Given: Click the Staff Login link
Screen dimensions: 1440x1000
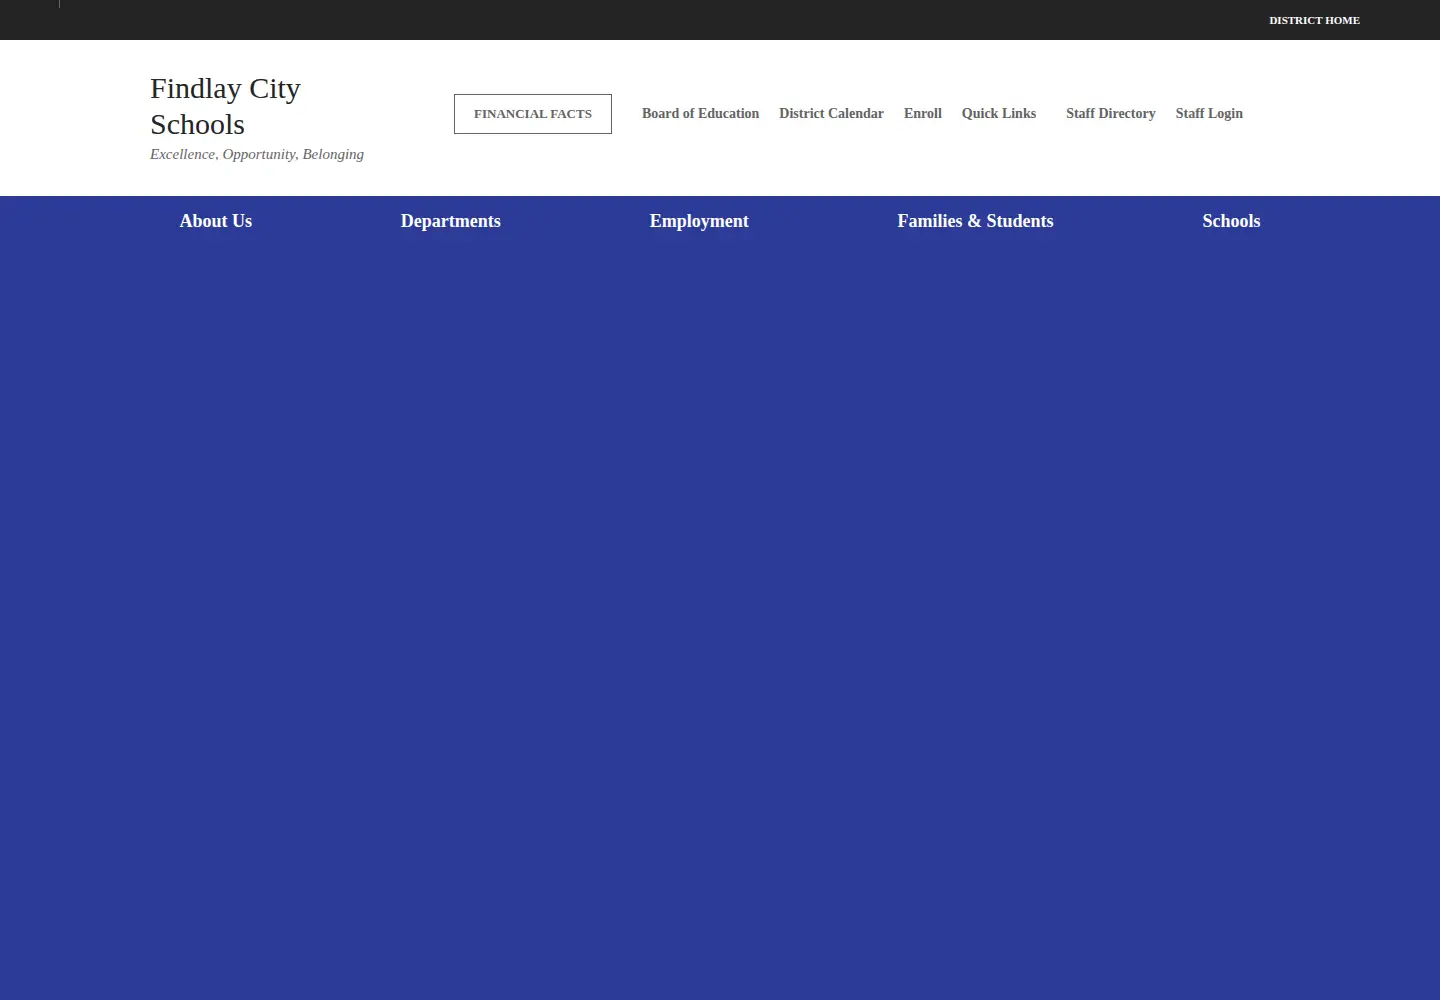Looking at the screenshot, I should (x=1209, y=114).
